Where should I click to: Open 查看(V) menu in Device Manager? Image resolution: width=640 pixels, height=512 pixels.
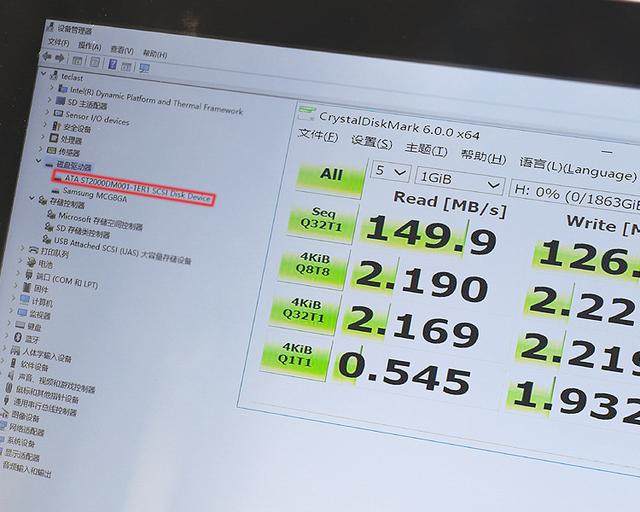click(122, 50)
